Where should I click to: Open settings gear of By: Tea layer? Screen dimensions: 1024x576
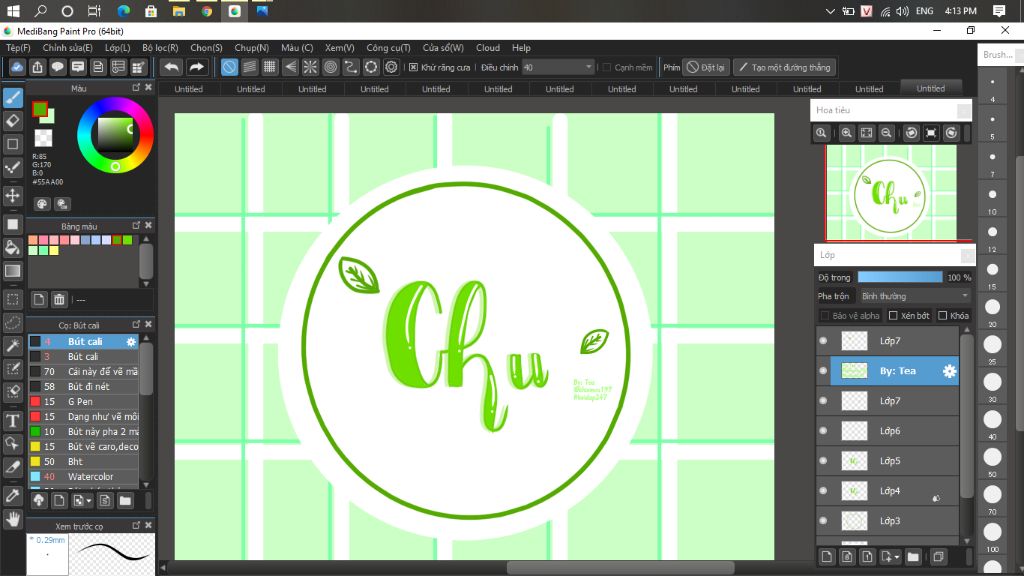949,371
